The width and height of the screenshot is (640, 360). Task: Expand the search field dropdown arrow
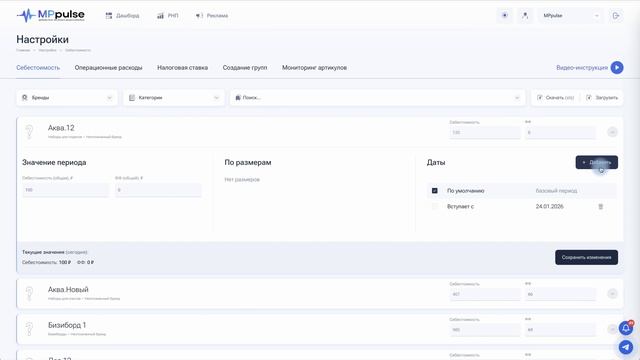(x=517, y=98)
